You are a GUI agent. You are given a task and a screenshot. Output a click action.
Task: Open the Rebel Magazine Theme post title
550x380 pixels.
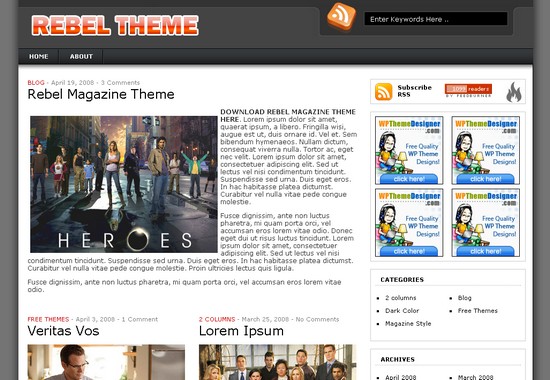(101, 94)
